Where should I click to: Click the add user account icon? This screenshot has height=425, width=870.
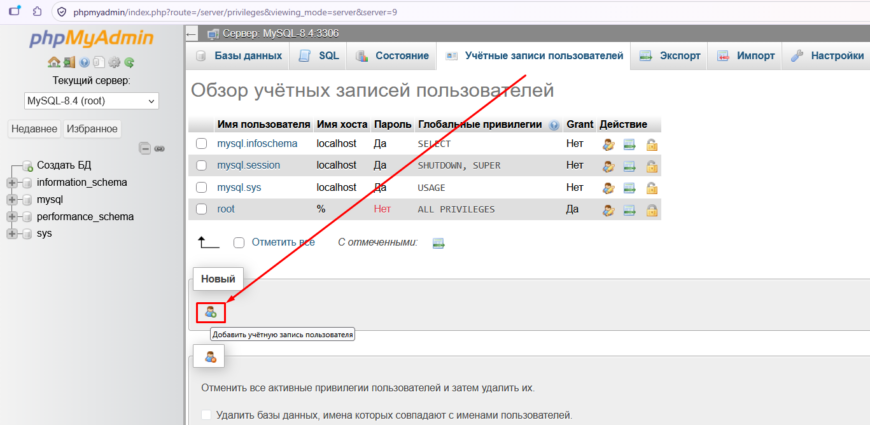[x=210, y=312]
